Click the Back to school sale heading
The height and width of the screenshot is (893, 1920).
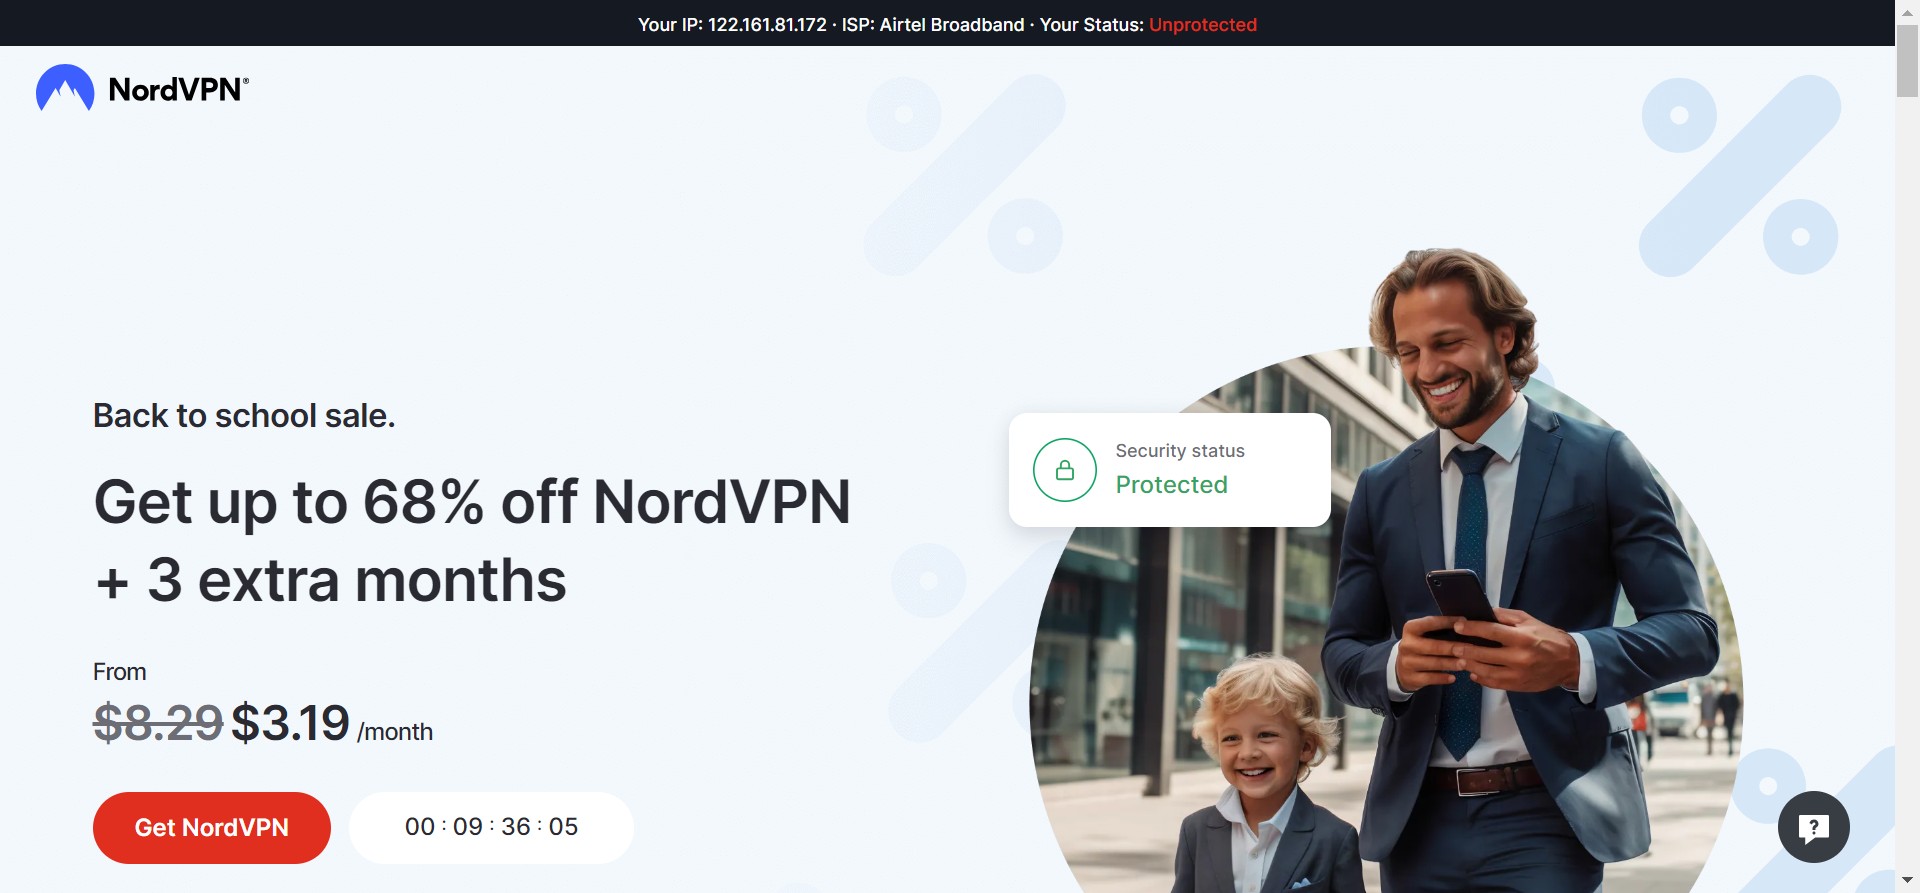click(x=244, y=416)
